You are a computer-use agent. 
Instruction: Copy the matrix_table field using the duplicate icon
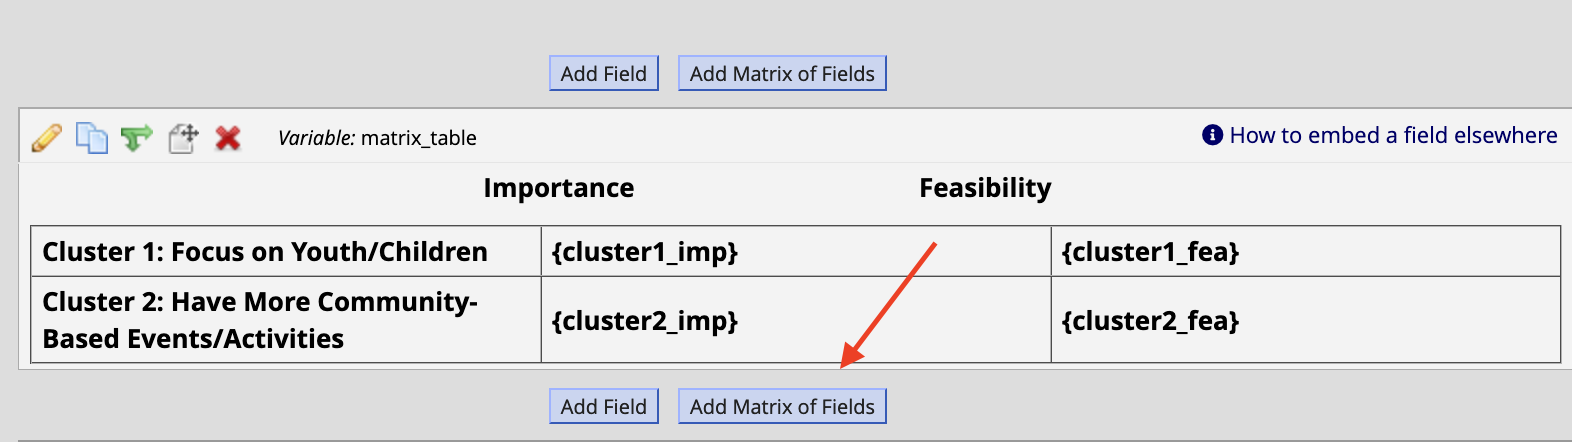pos(92,137)
